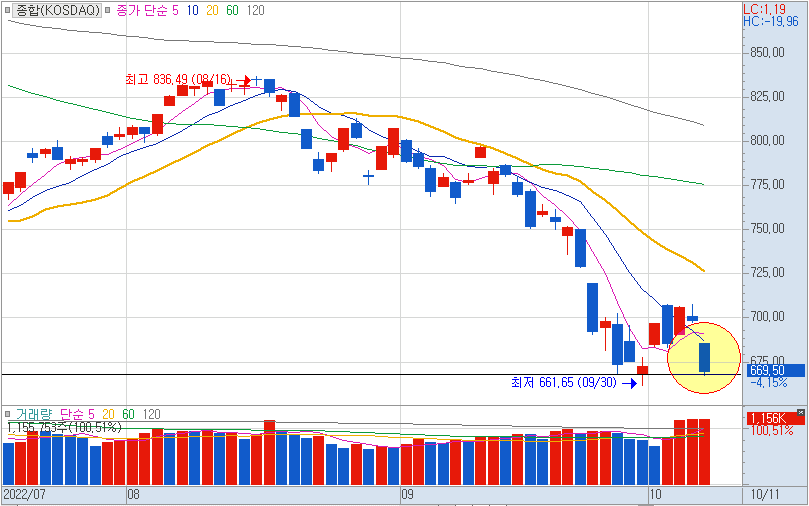This screenshot has width=809, height=506.
Task: Click the 최고 836.49 (08/16) high label
Action: coord(178,79)
